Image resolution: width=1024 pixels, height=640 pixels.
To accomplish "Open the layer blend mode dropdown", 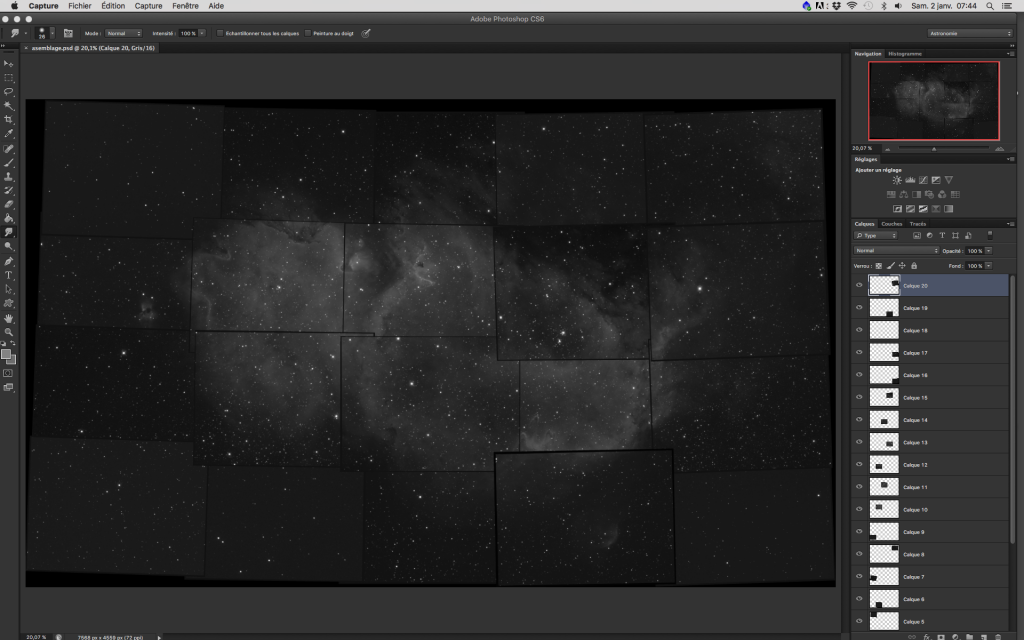I will (896, 251).
